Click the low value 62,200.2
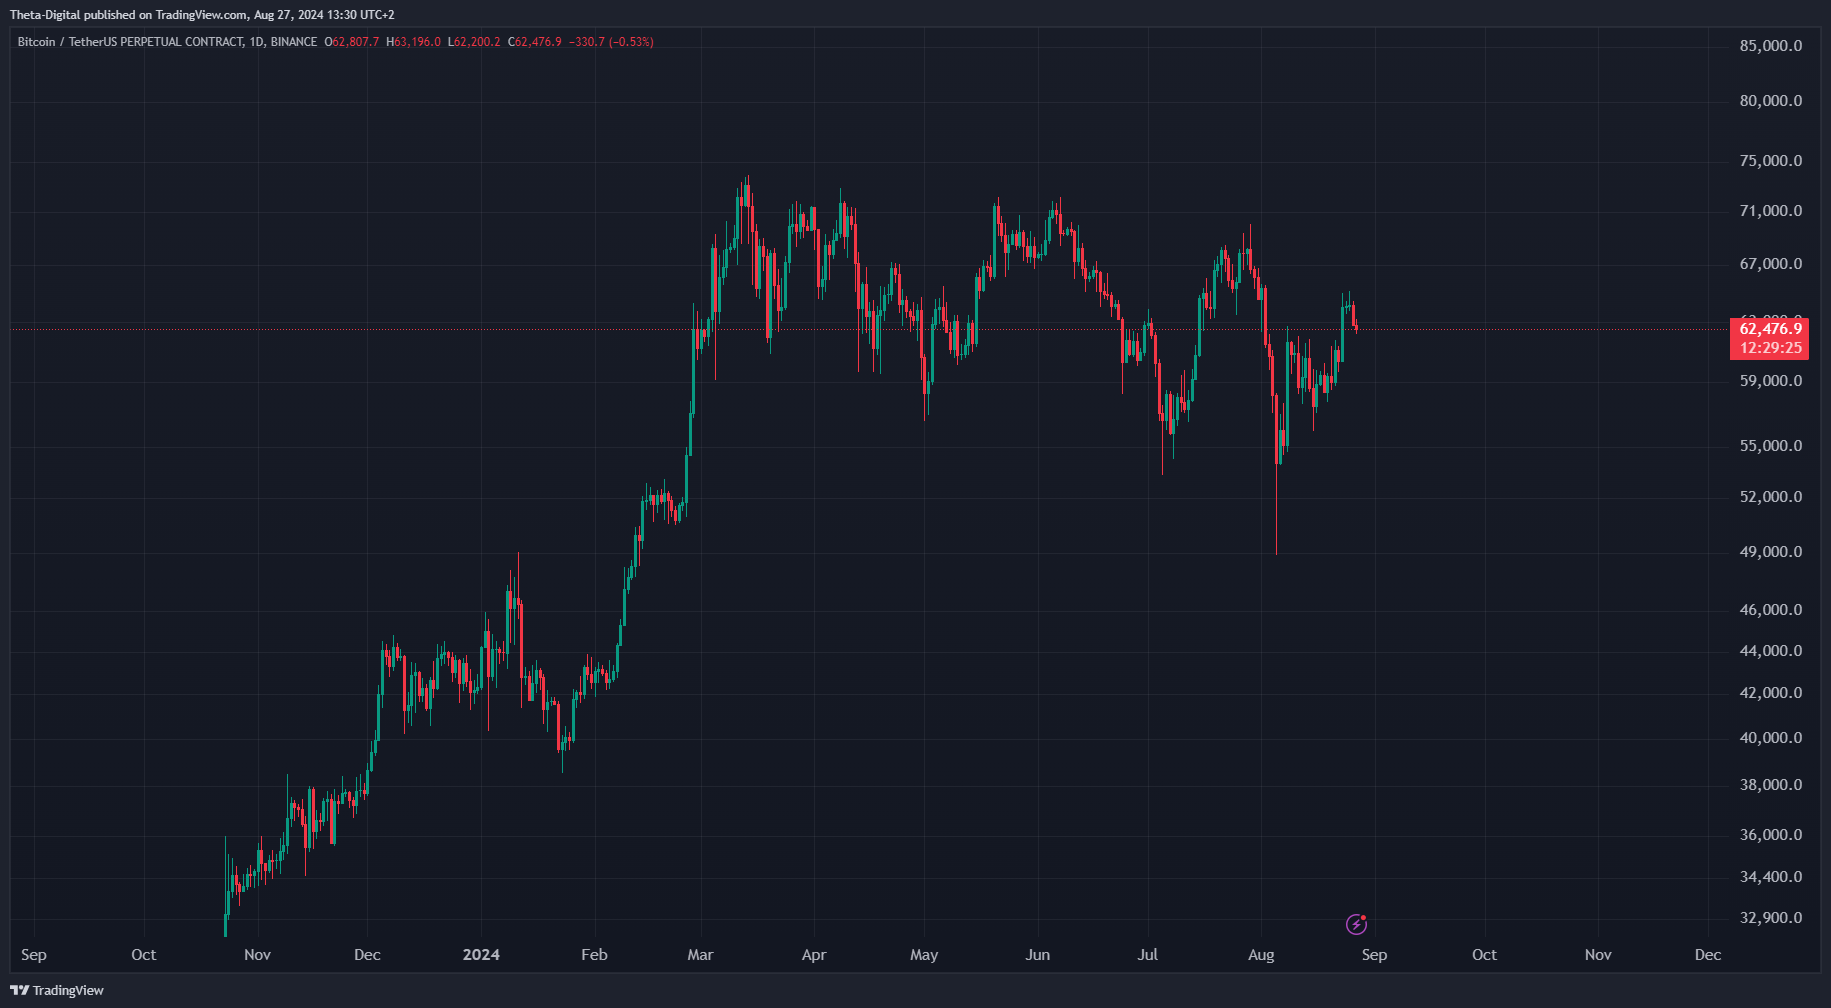 [477, 42]
